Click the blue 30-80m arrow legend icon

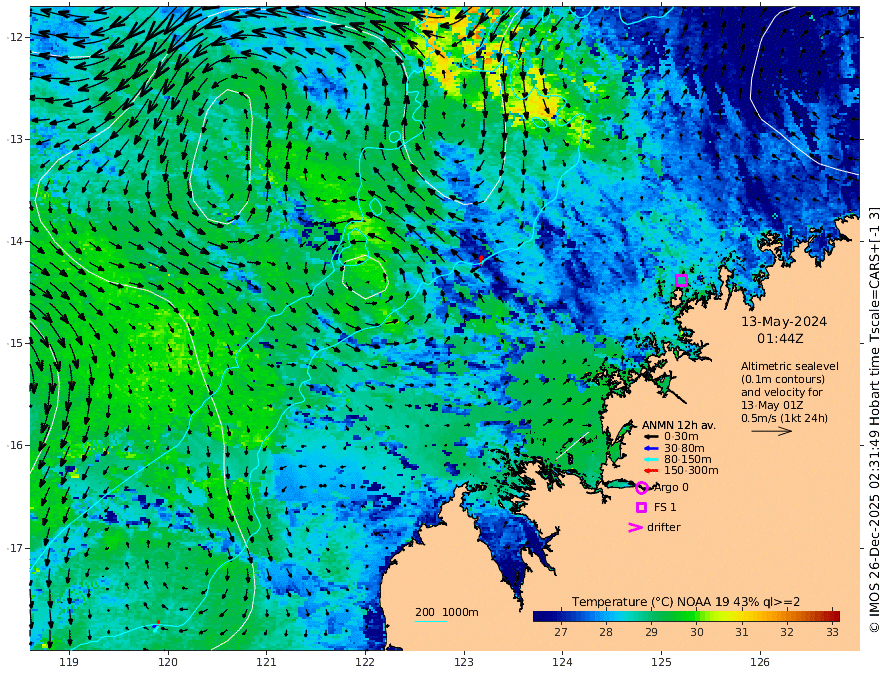[x=650, y=448]
